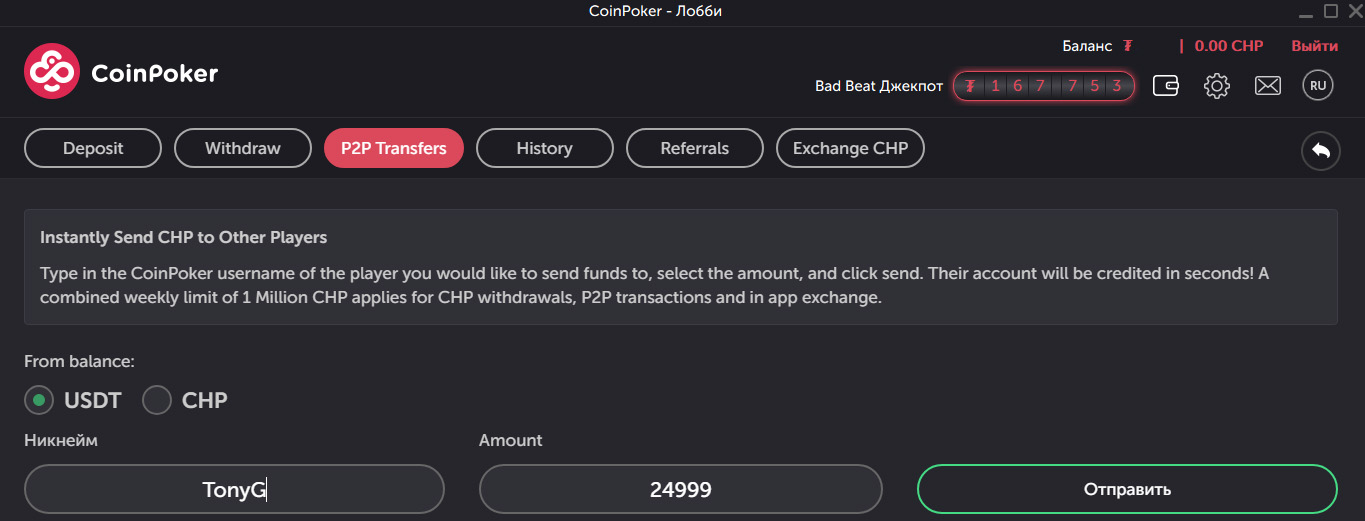Open messages envelope icon
Screen dimensions: 1365x521
(x=1268, y=86)
